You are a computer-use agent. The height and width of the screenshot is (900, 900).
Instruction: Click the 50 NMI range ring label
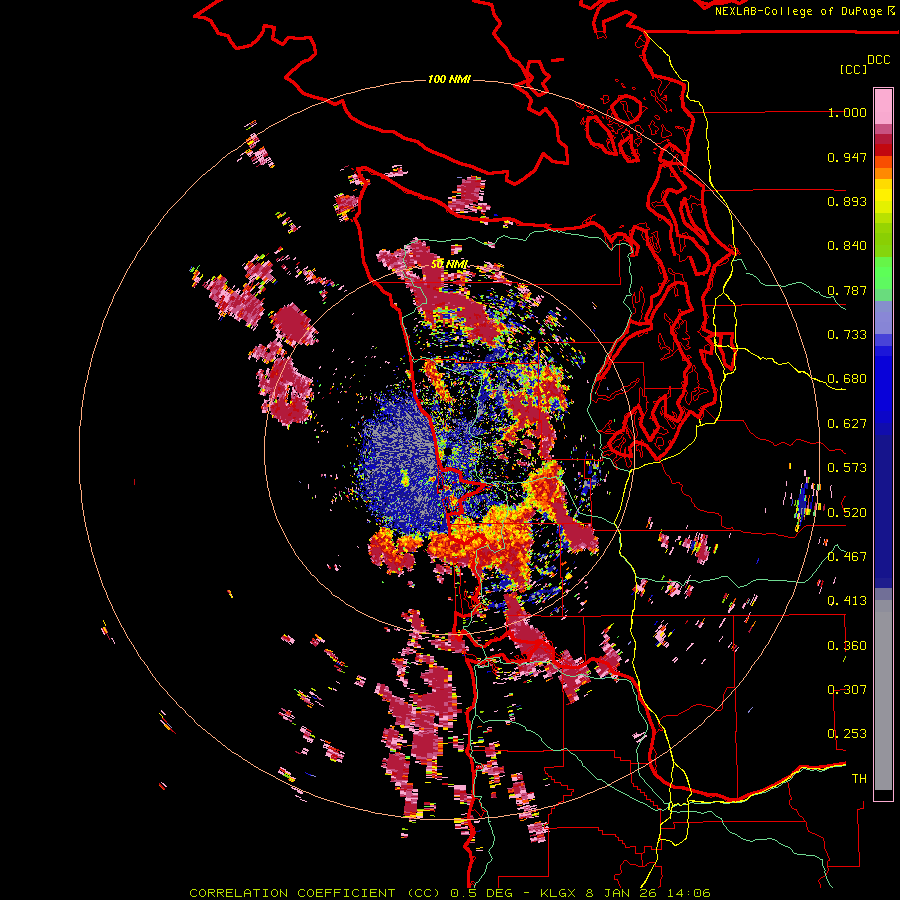[449, 264]
